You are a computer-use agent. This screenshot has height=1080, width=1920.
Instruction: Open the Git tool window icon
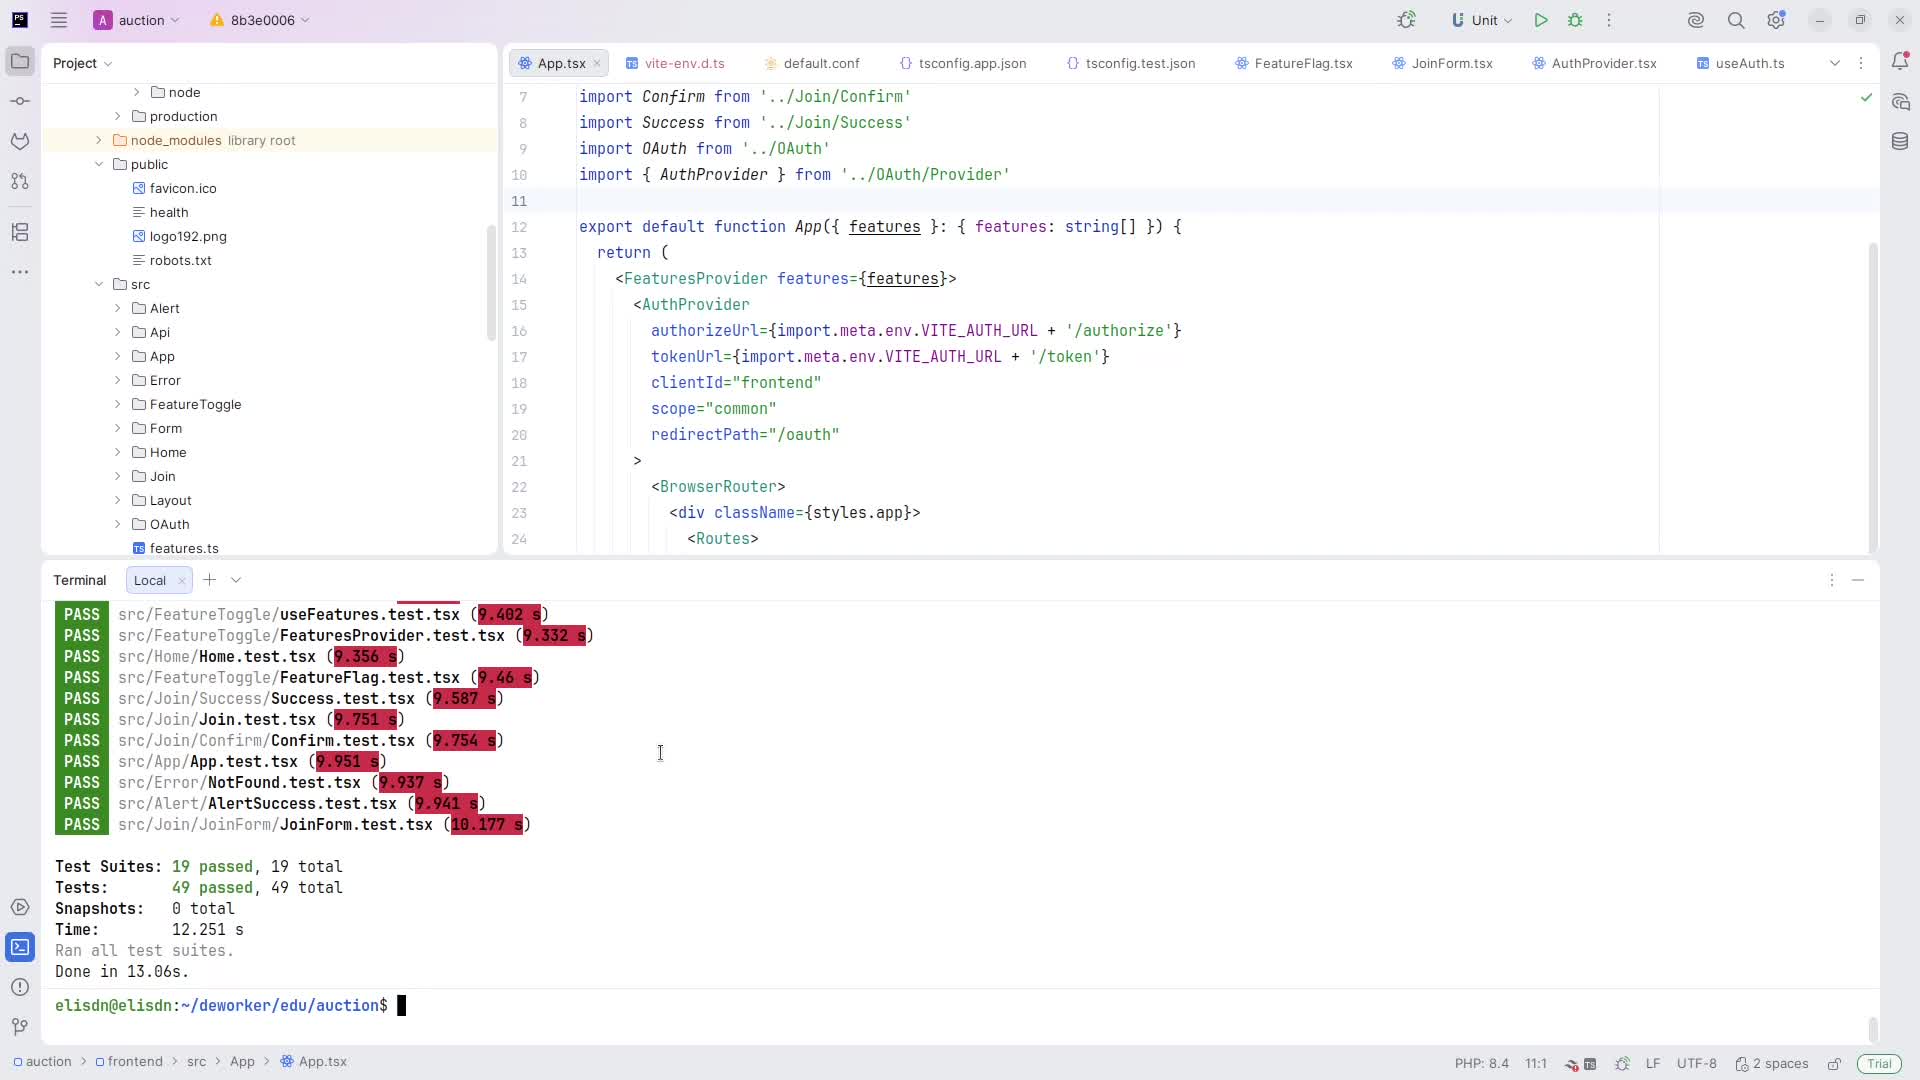(x=20, y=1027)
